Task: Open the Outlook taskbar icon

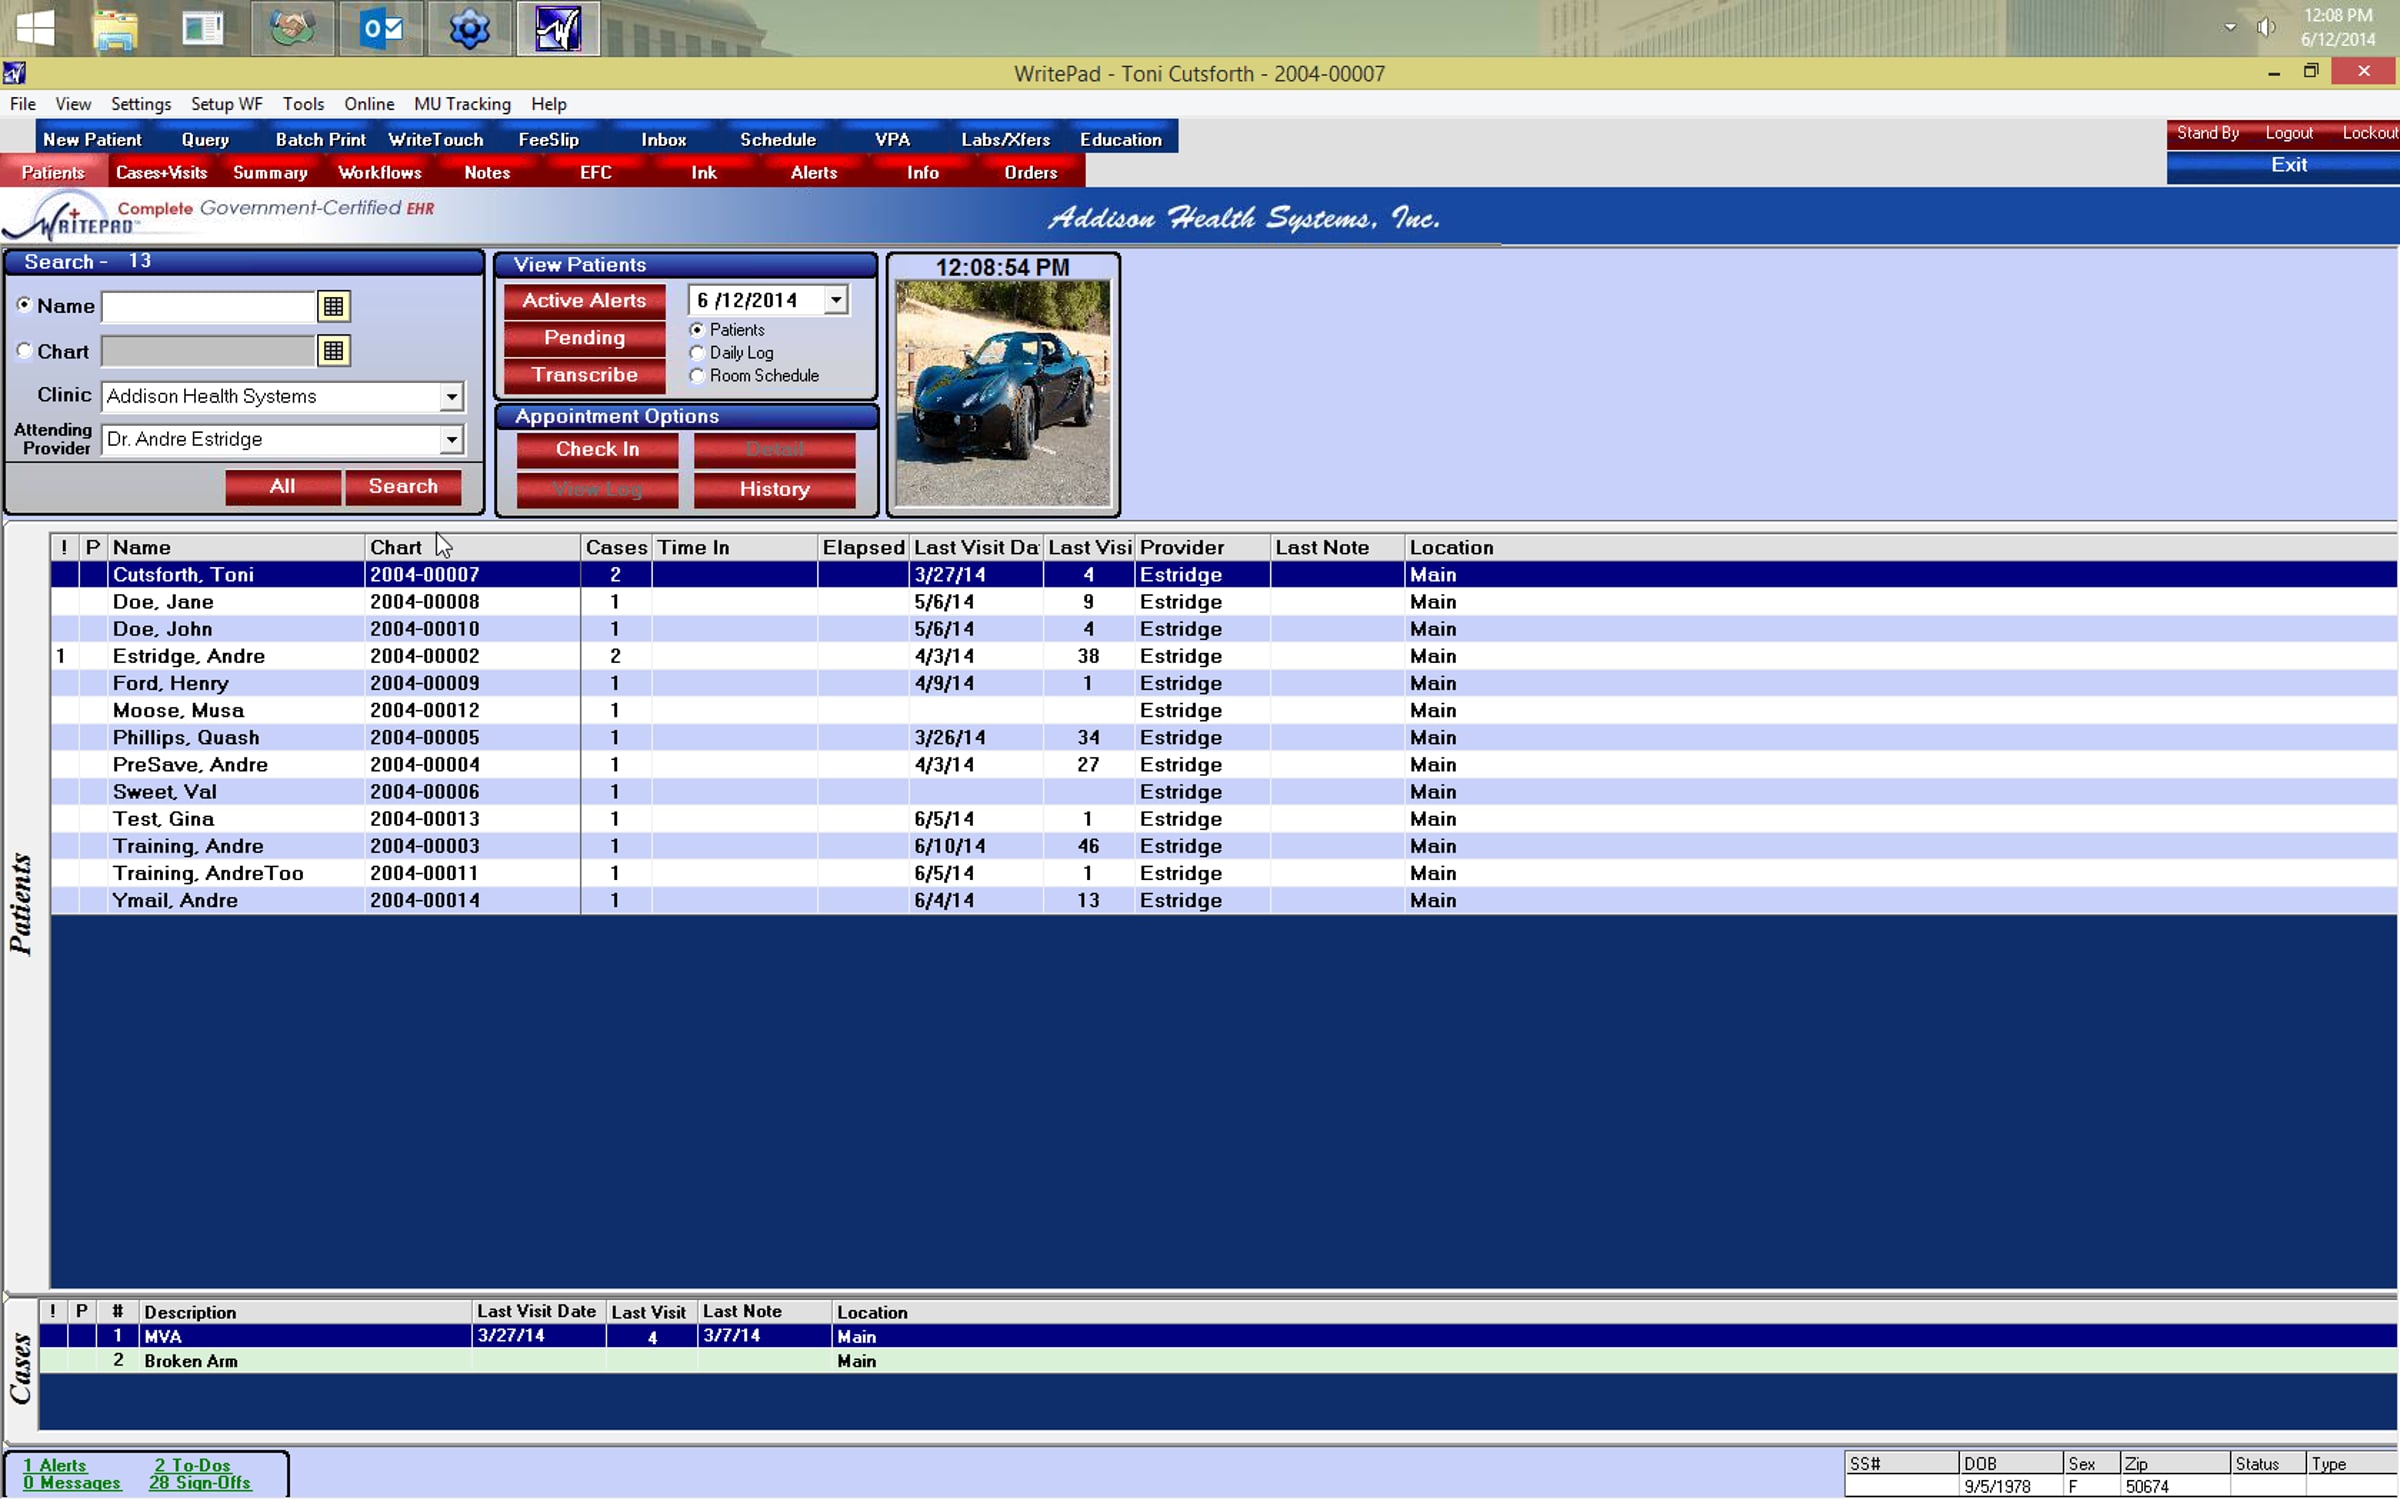Action: 382,28
